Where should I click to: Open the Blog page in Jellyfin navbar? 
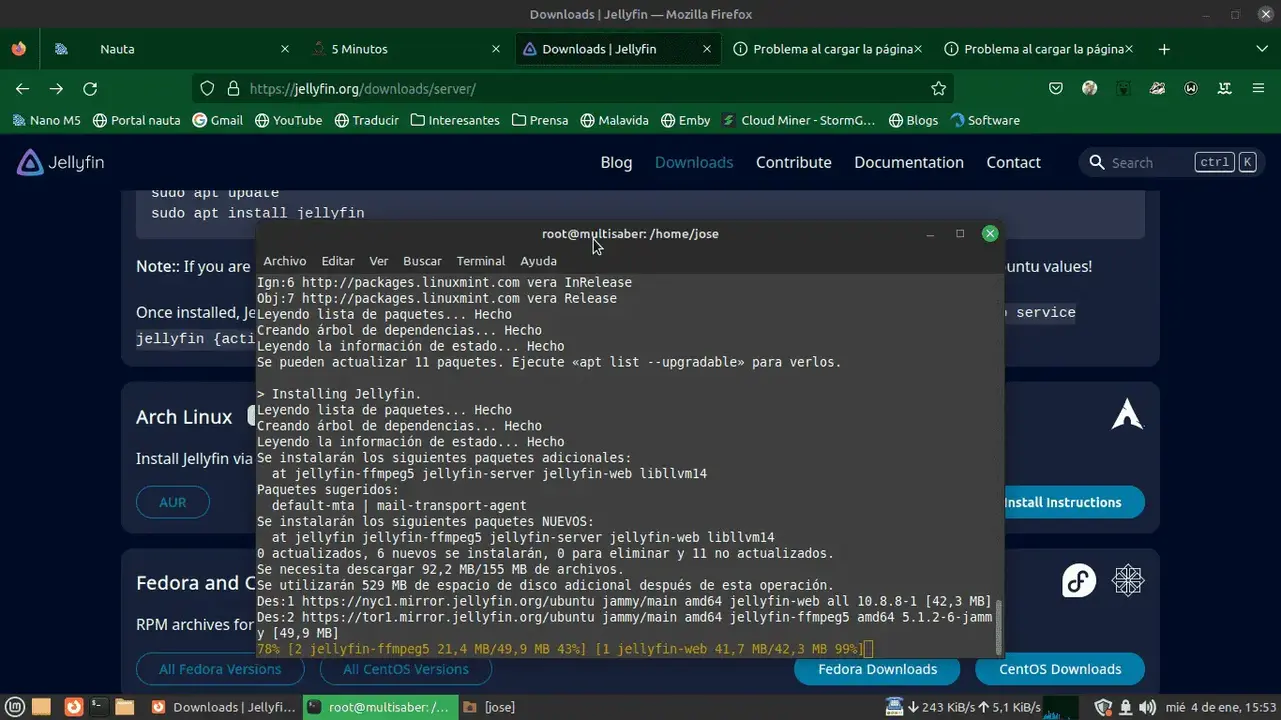pyautogui.click(x=616, y=162)
